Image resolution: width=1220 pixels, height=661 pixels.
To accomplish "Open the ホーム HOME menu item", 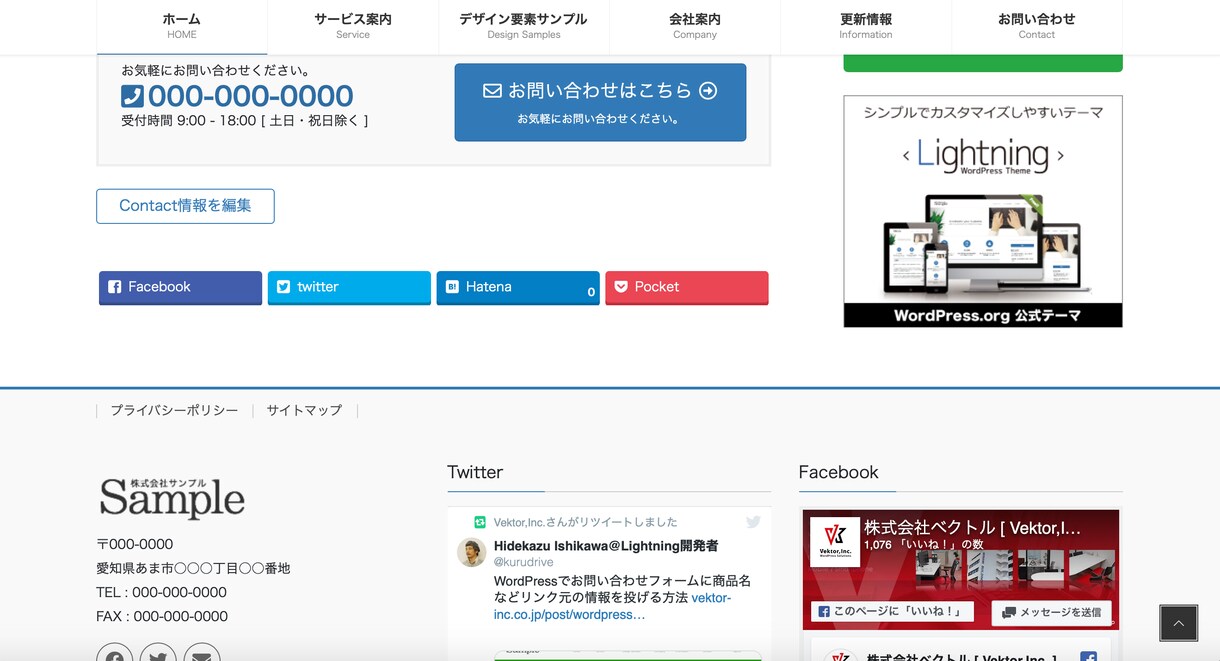I will [x=182, y=26].
